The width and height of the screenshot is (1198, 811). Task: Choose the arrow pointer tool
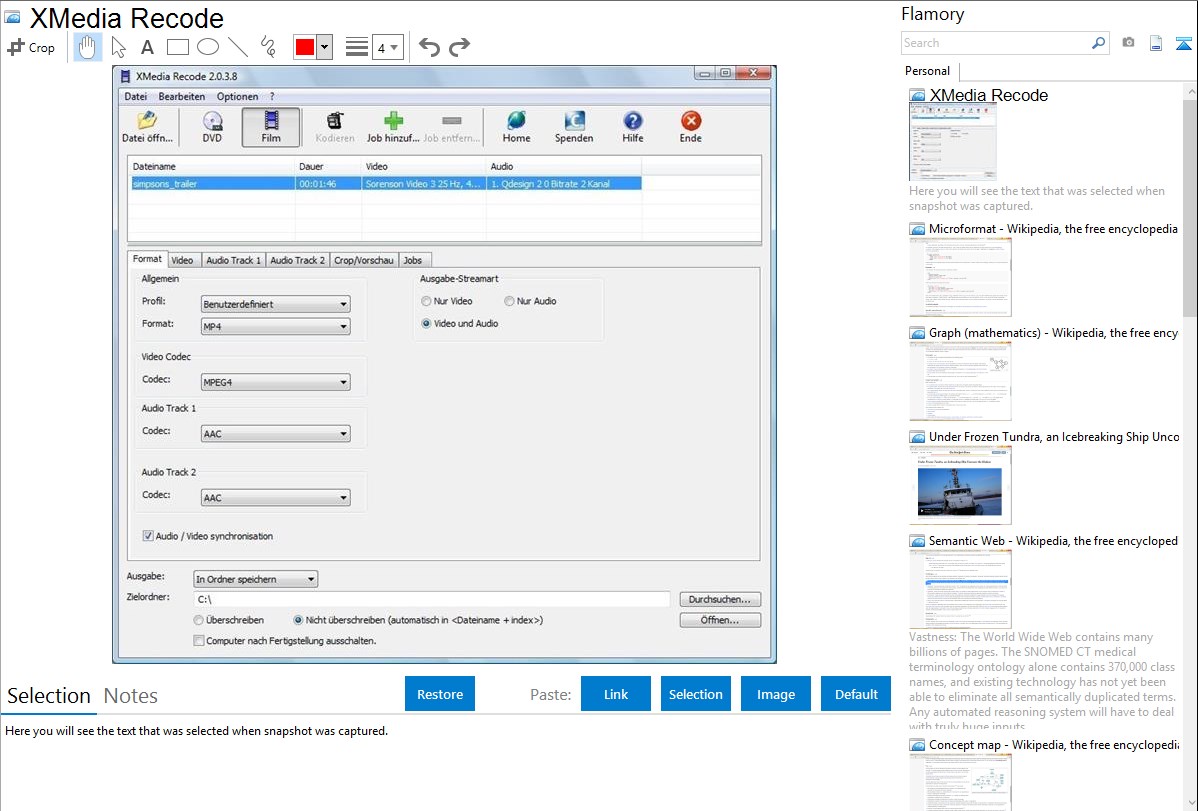(x=118, y=47)
